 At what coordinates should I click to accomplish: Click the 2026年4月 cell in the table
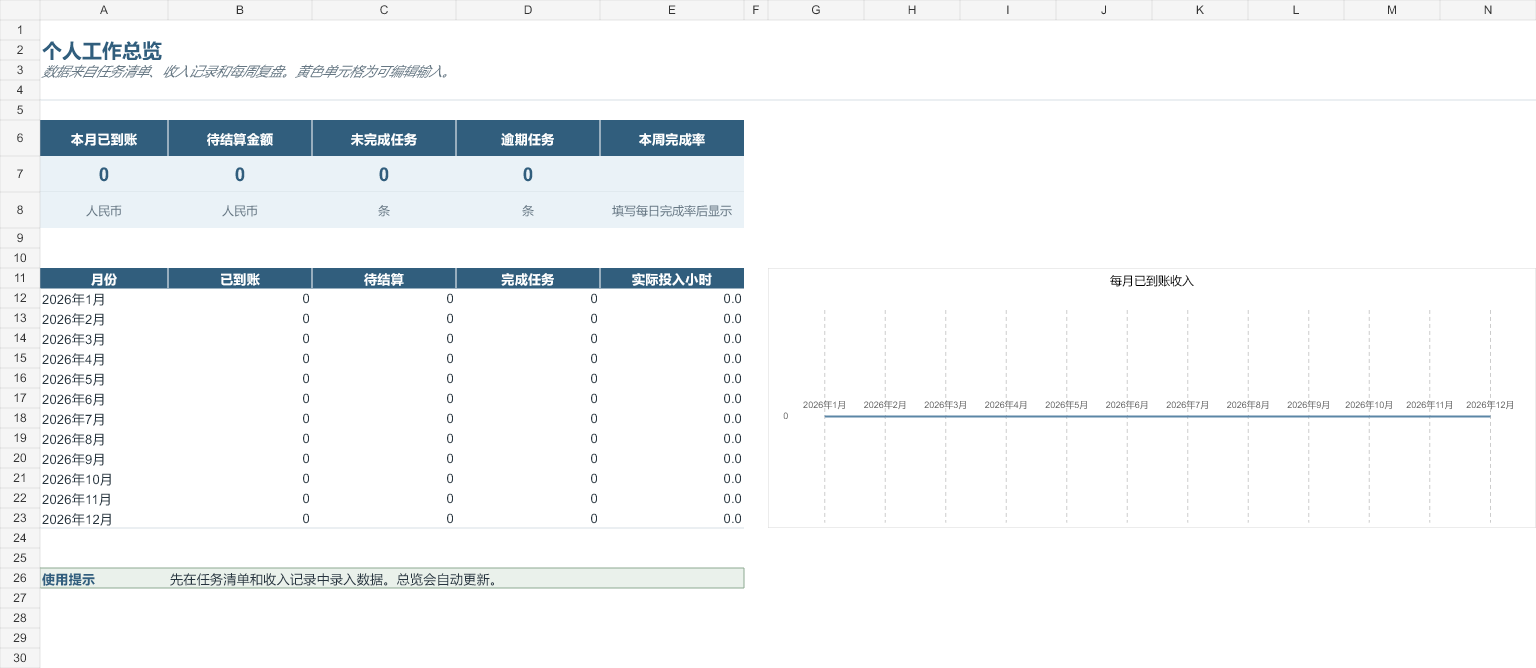point(104,359)
